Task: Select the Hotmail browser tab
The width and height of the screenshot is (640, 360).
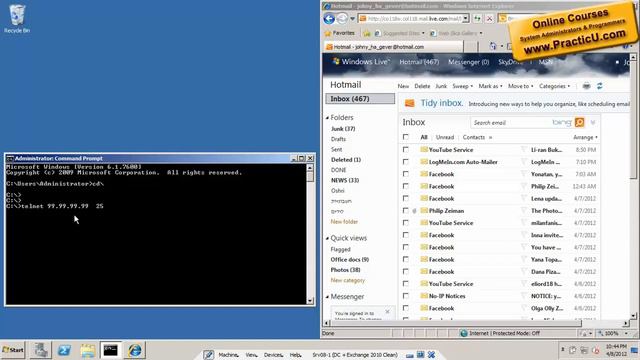Action: click(x=393, y=47)
